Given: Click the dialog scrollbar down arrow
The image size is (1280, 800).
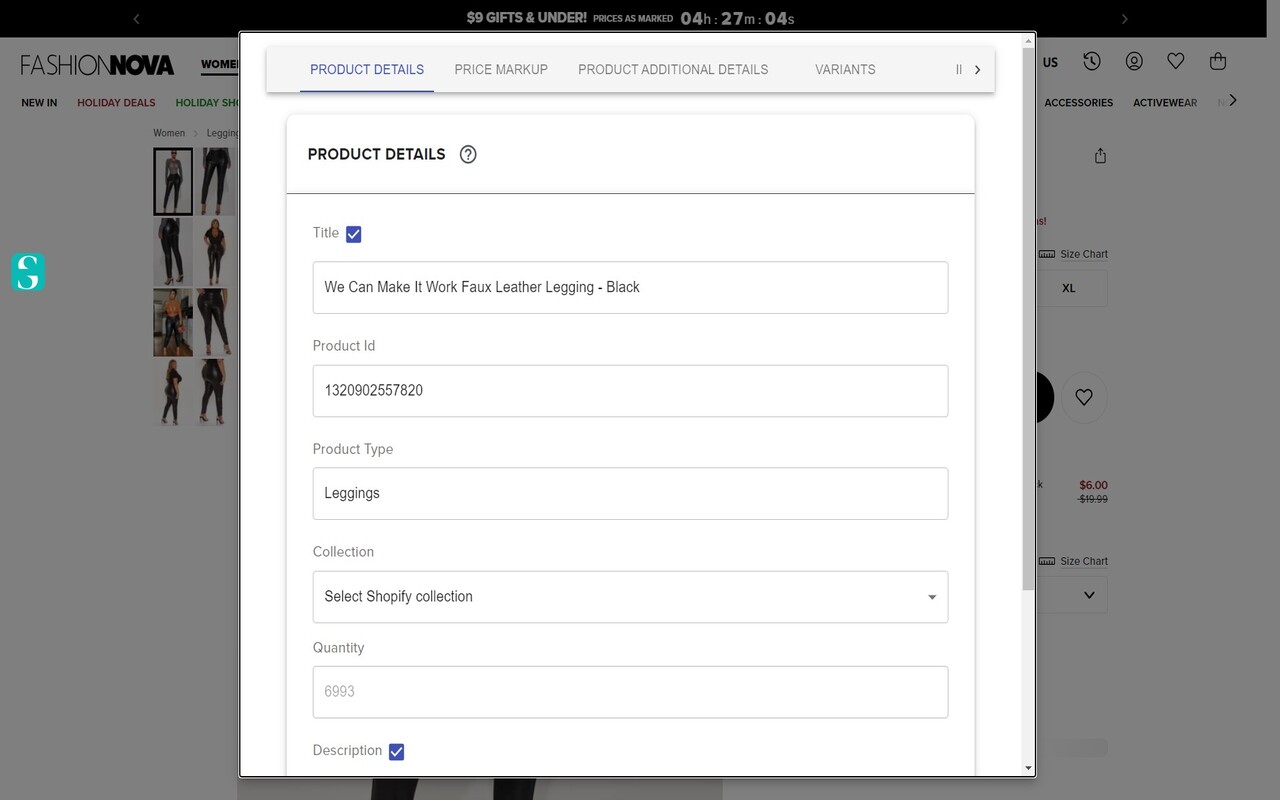Looking at the screenshot, I should point(1028,768).
